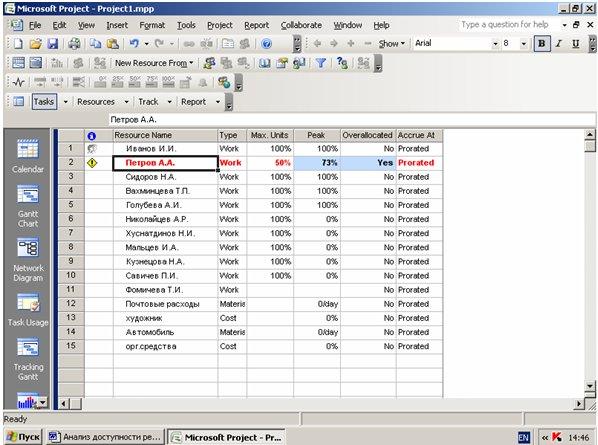
Task: Click the Resource Name column header
Action: tap(165, 135)
